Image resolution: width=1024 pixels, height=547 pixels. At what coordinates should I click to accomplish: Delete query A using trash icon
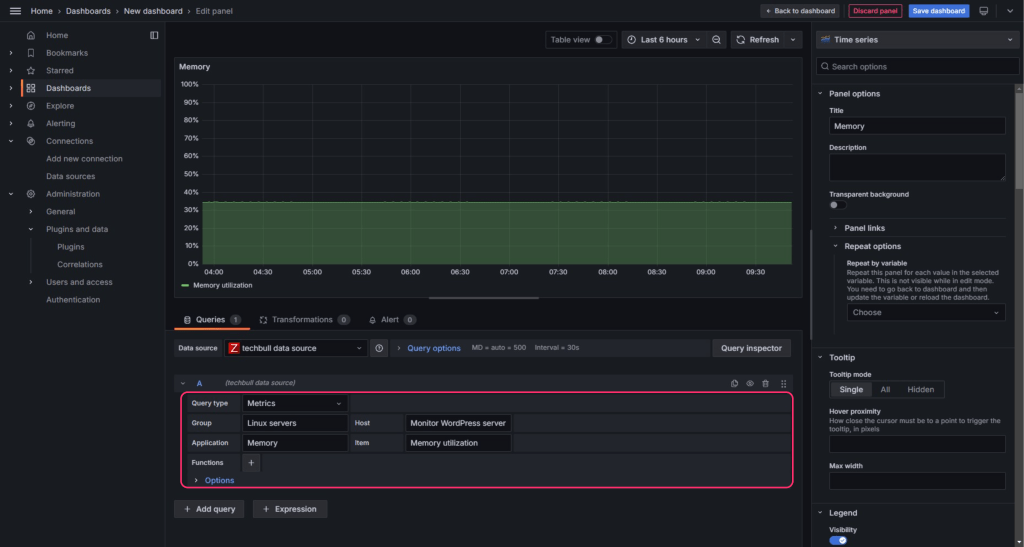tap(765, 383)
